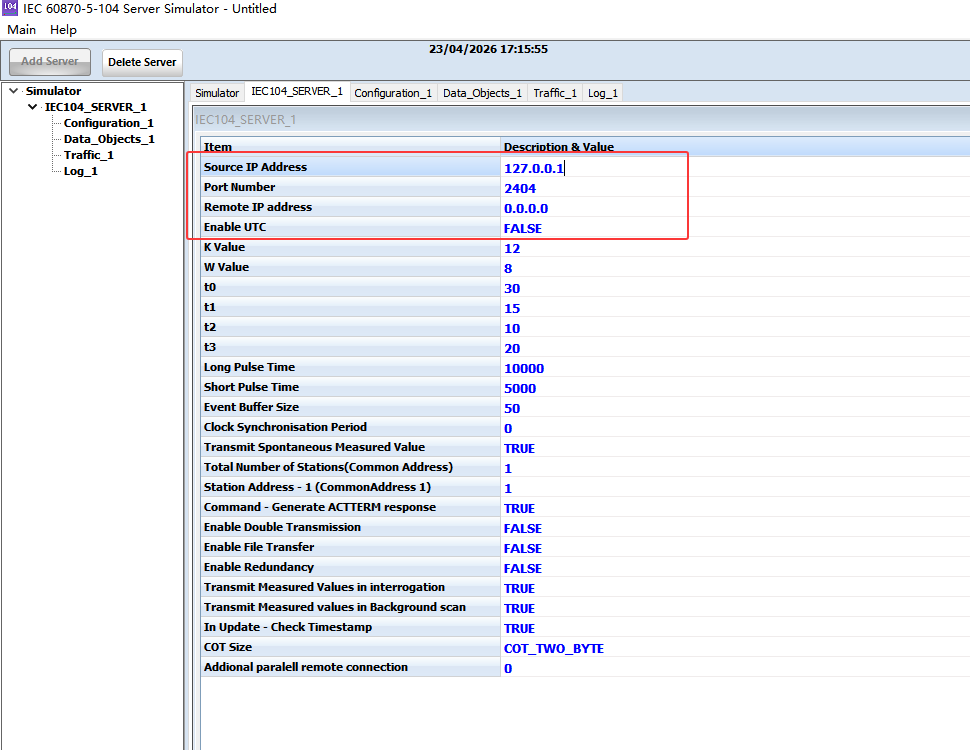Select Log_1 in the tree
This screenshot has height=750, width=970.
(x=80, y=171)
